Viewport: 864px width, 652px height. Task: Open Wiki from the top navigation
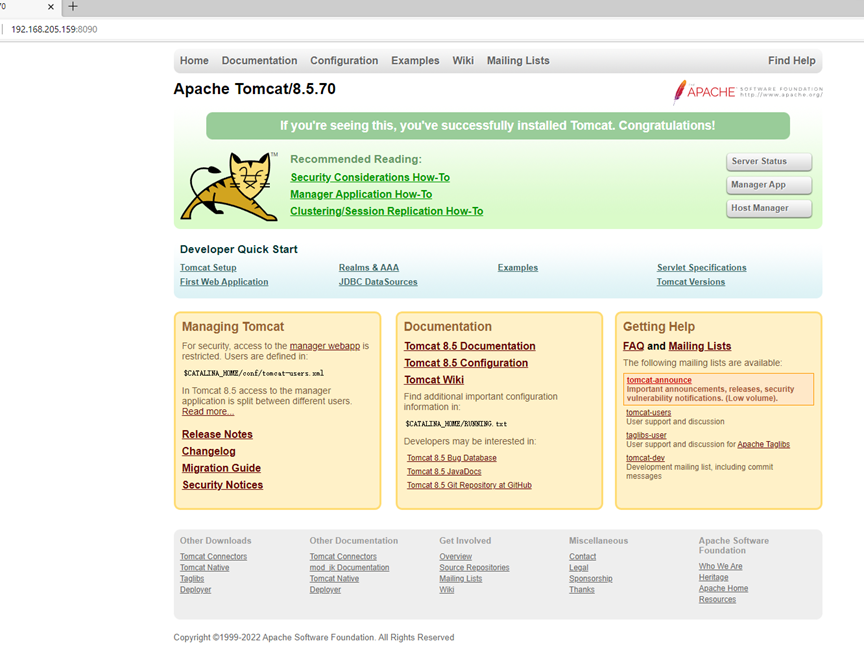[x=463, y=61]
